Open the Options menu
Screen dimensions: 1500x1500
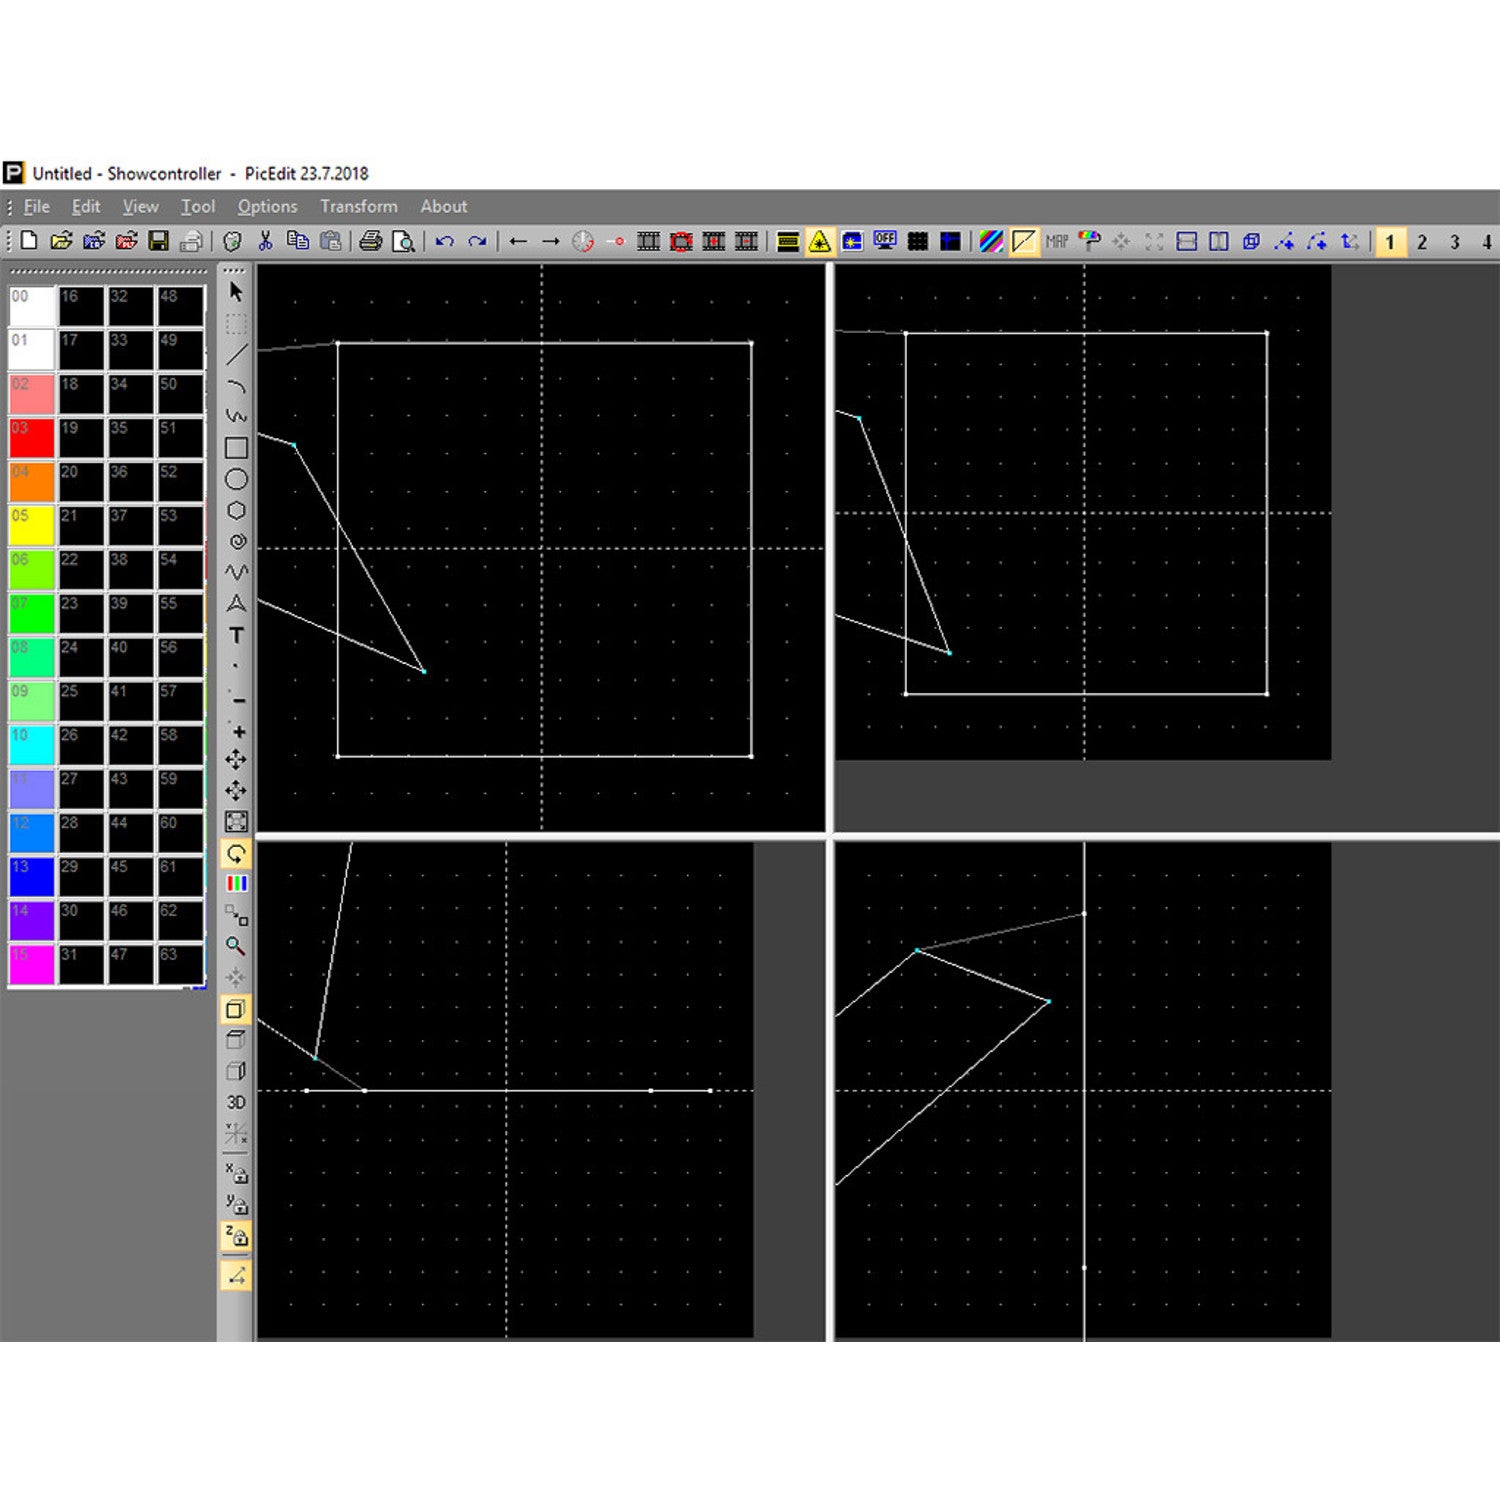[267, 207]
